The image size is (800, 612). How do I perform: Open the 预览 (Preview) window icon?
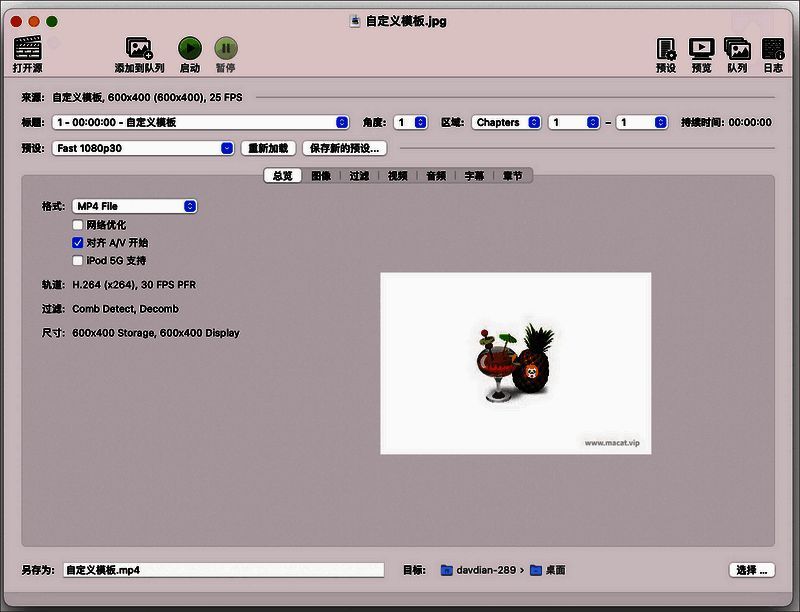pyautogui.click(x=700, y=50)
